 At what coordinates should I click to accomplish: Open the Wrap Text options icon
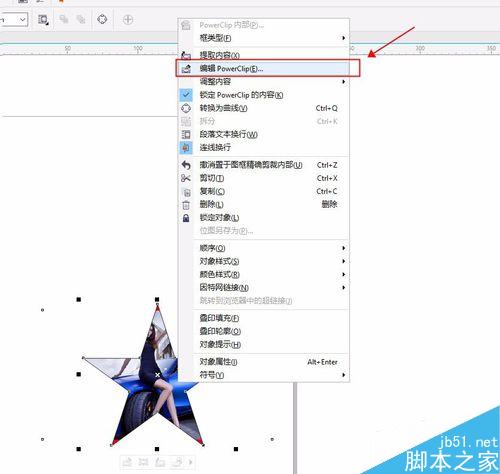pos(43,20)
